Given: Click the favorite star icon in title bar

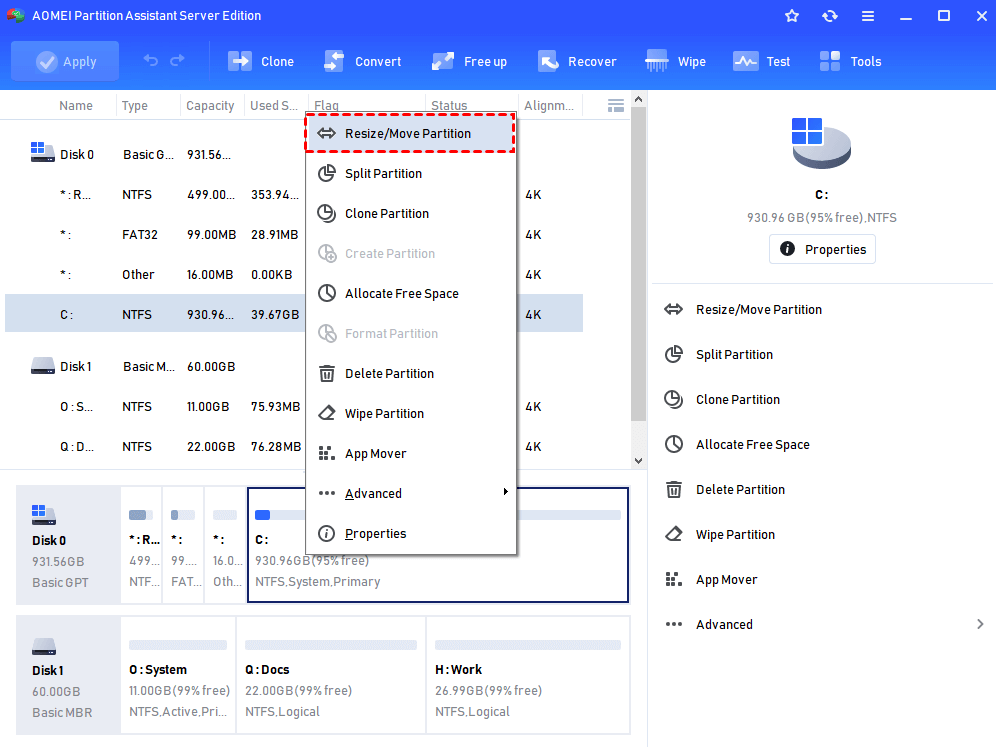Looking at the screenshot, I should 792,16.
